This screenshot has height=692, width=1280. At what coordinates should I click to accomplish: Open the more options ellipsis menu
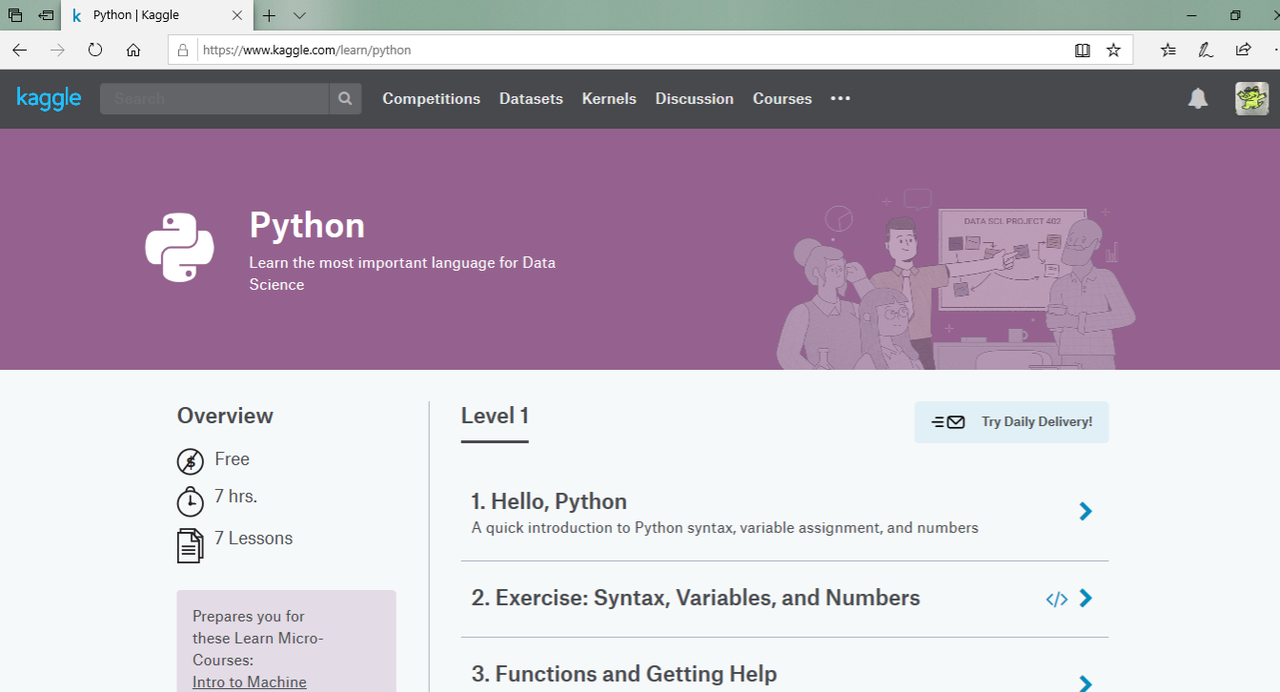coord(840,98)
